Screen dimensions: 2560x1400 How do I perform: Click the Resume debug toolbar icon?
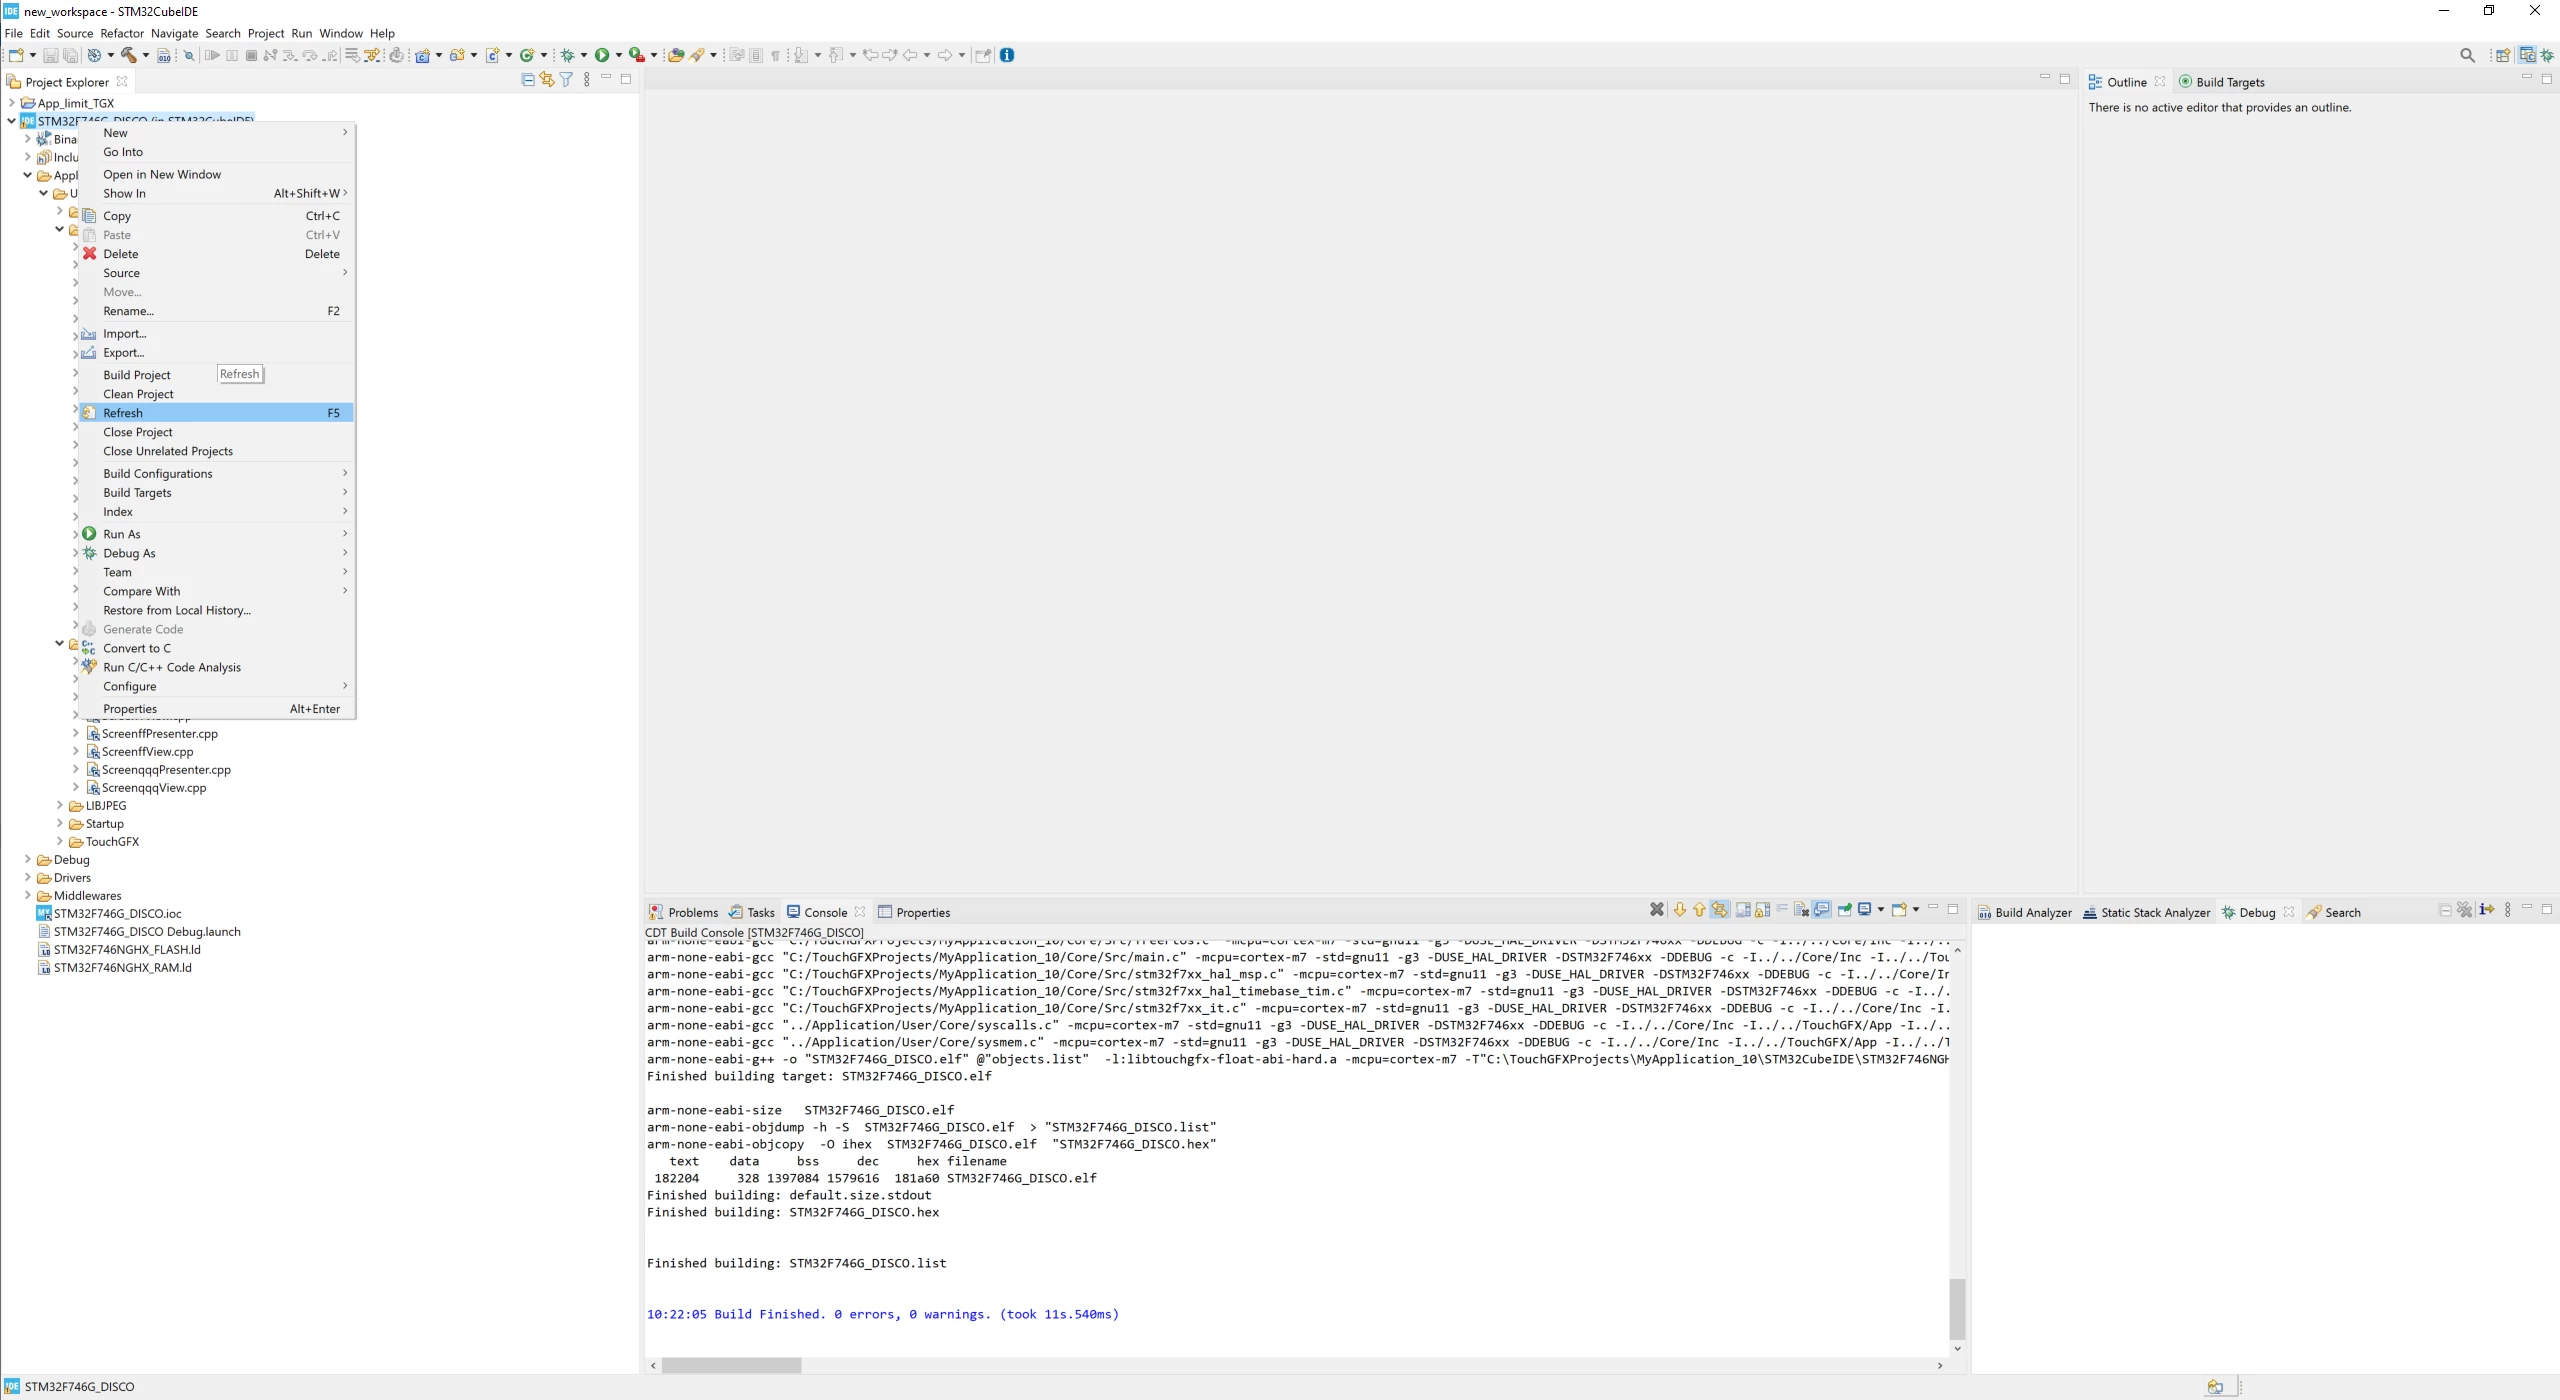pos(212,55)
